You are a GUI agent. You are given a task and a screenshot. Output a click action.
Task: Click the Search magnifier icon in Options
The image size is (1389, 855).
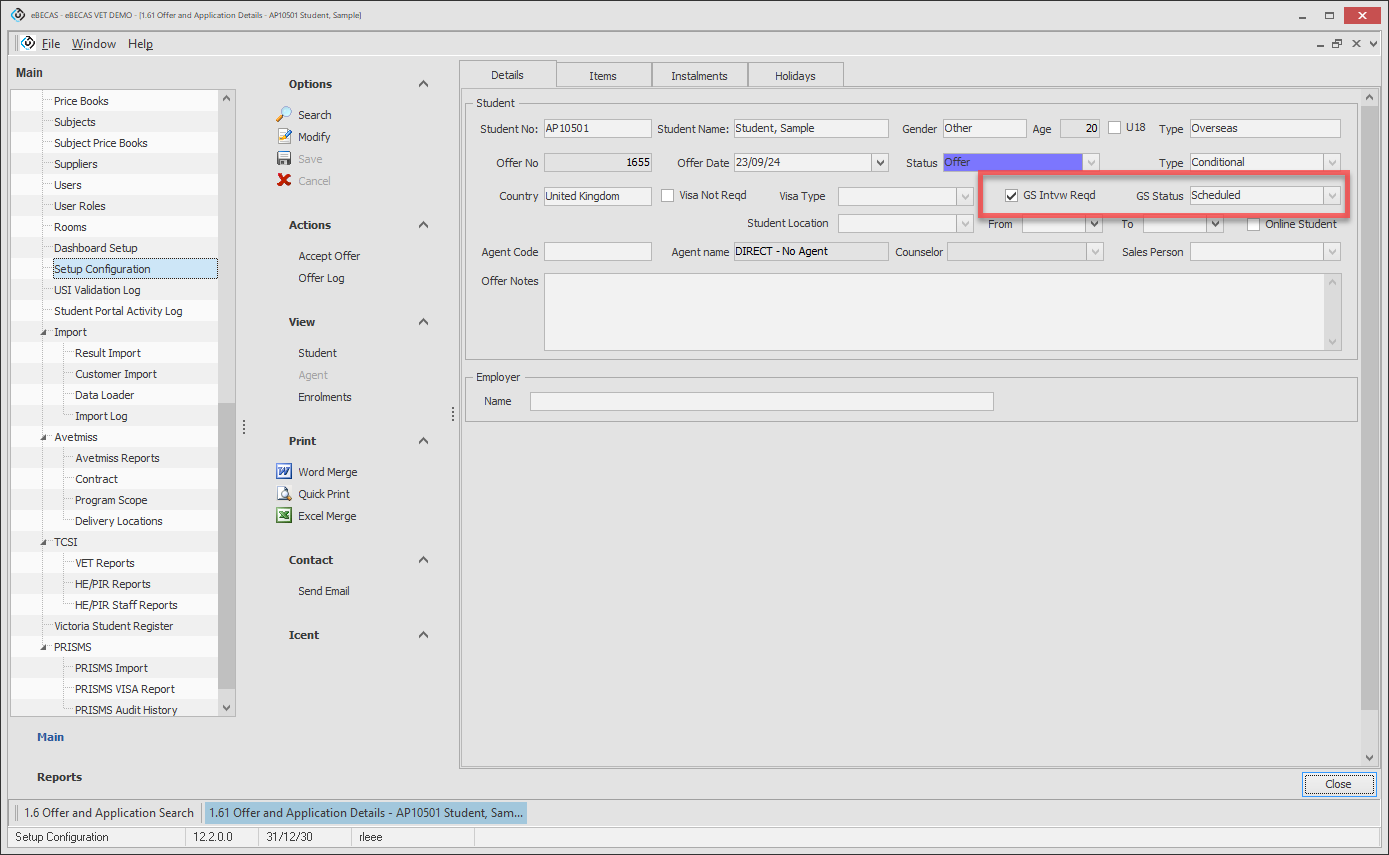coord(284,115)
